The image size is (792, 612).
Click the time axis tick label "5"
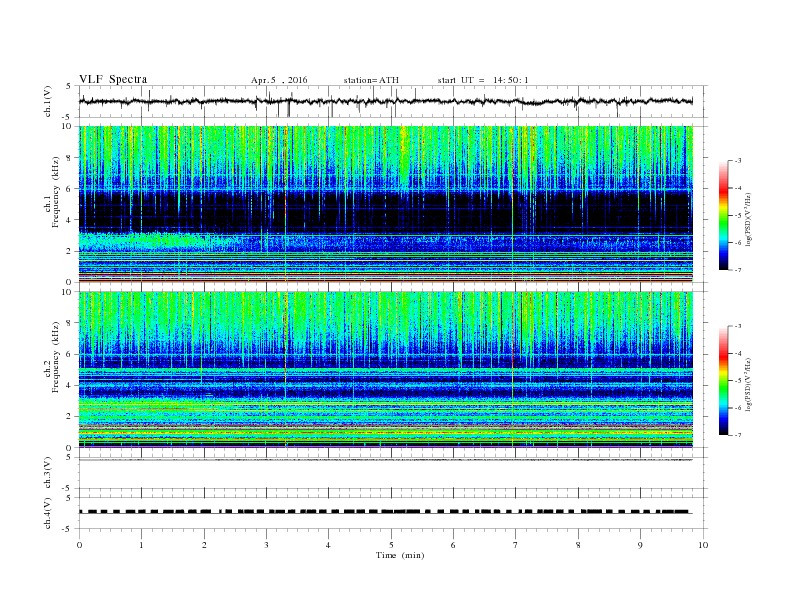point(391,545)
